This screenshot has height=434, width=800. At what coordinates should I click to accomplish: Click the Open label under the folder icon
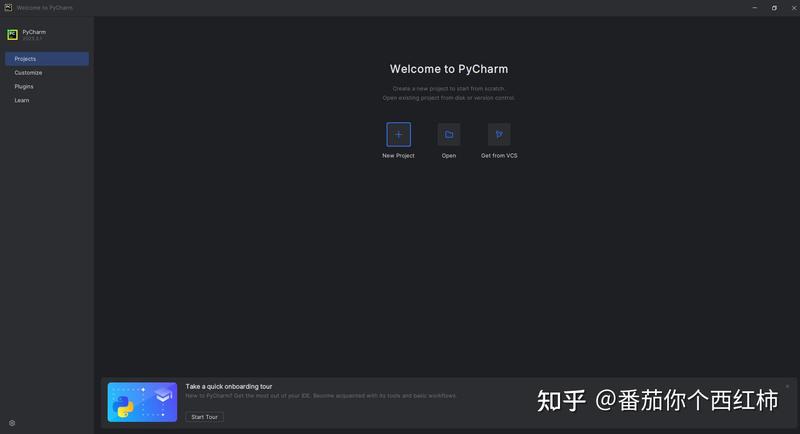pyautogui.click(x=449, y=156)
